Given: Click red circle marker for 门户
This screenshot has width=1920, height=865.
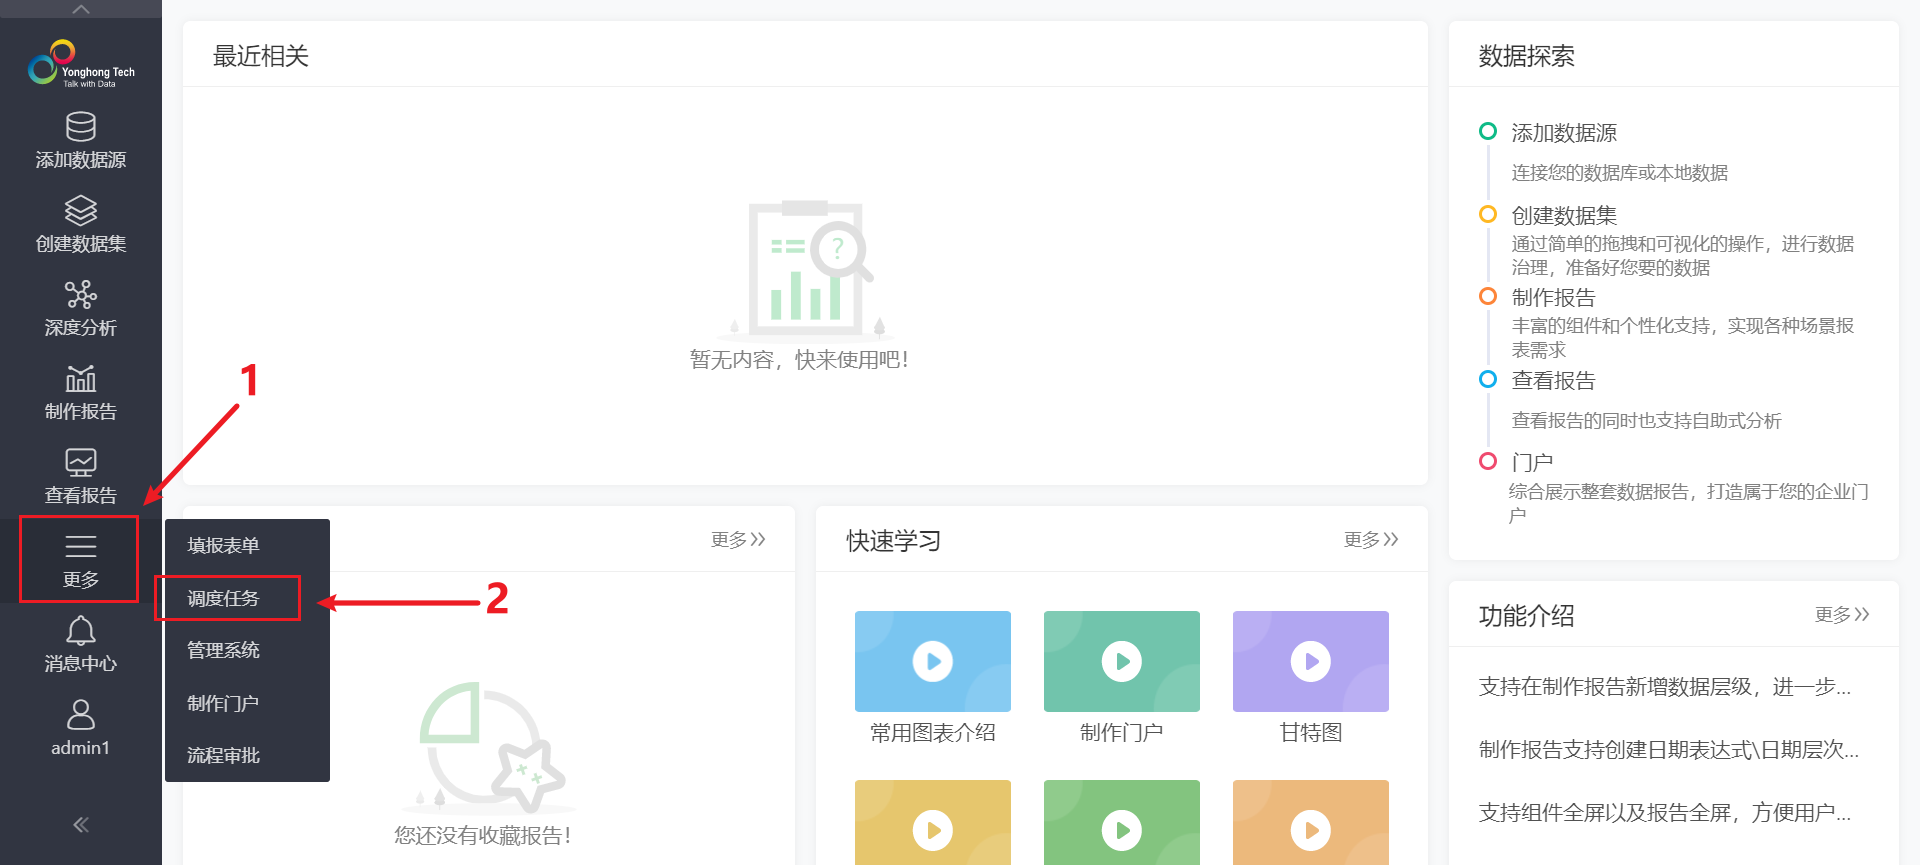Looking at the screenshot, I should (1488, 461).
